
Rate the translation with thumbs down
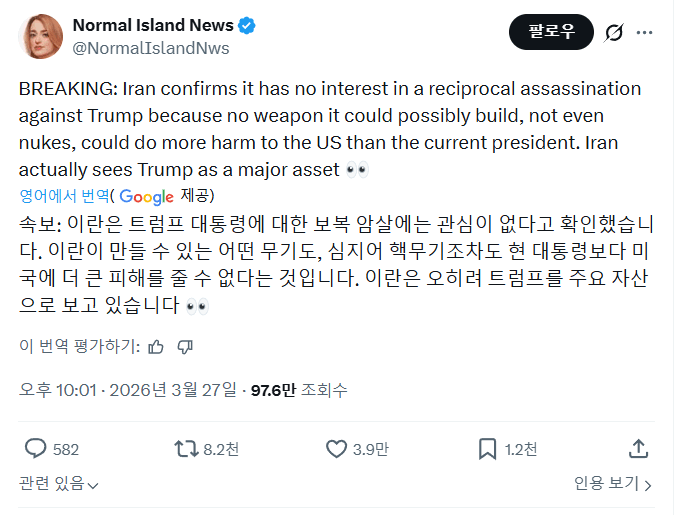(185, 347)
